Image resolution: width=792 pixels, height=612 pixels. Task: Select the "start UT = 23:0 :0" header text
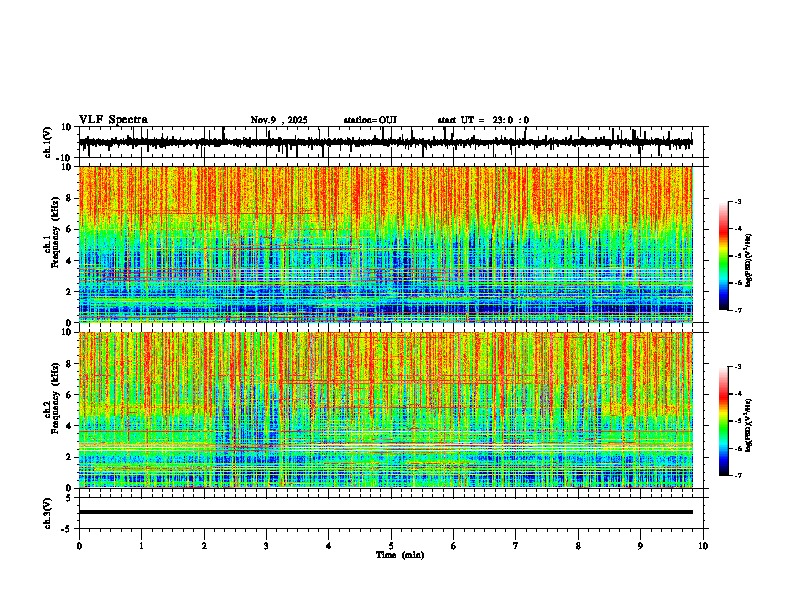(483, 120)
